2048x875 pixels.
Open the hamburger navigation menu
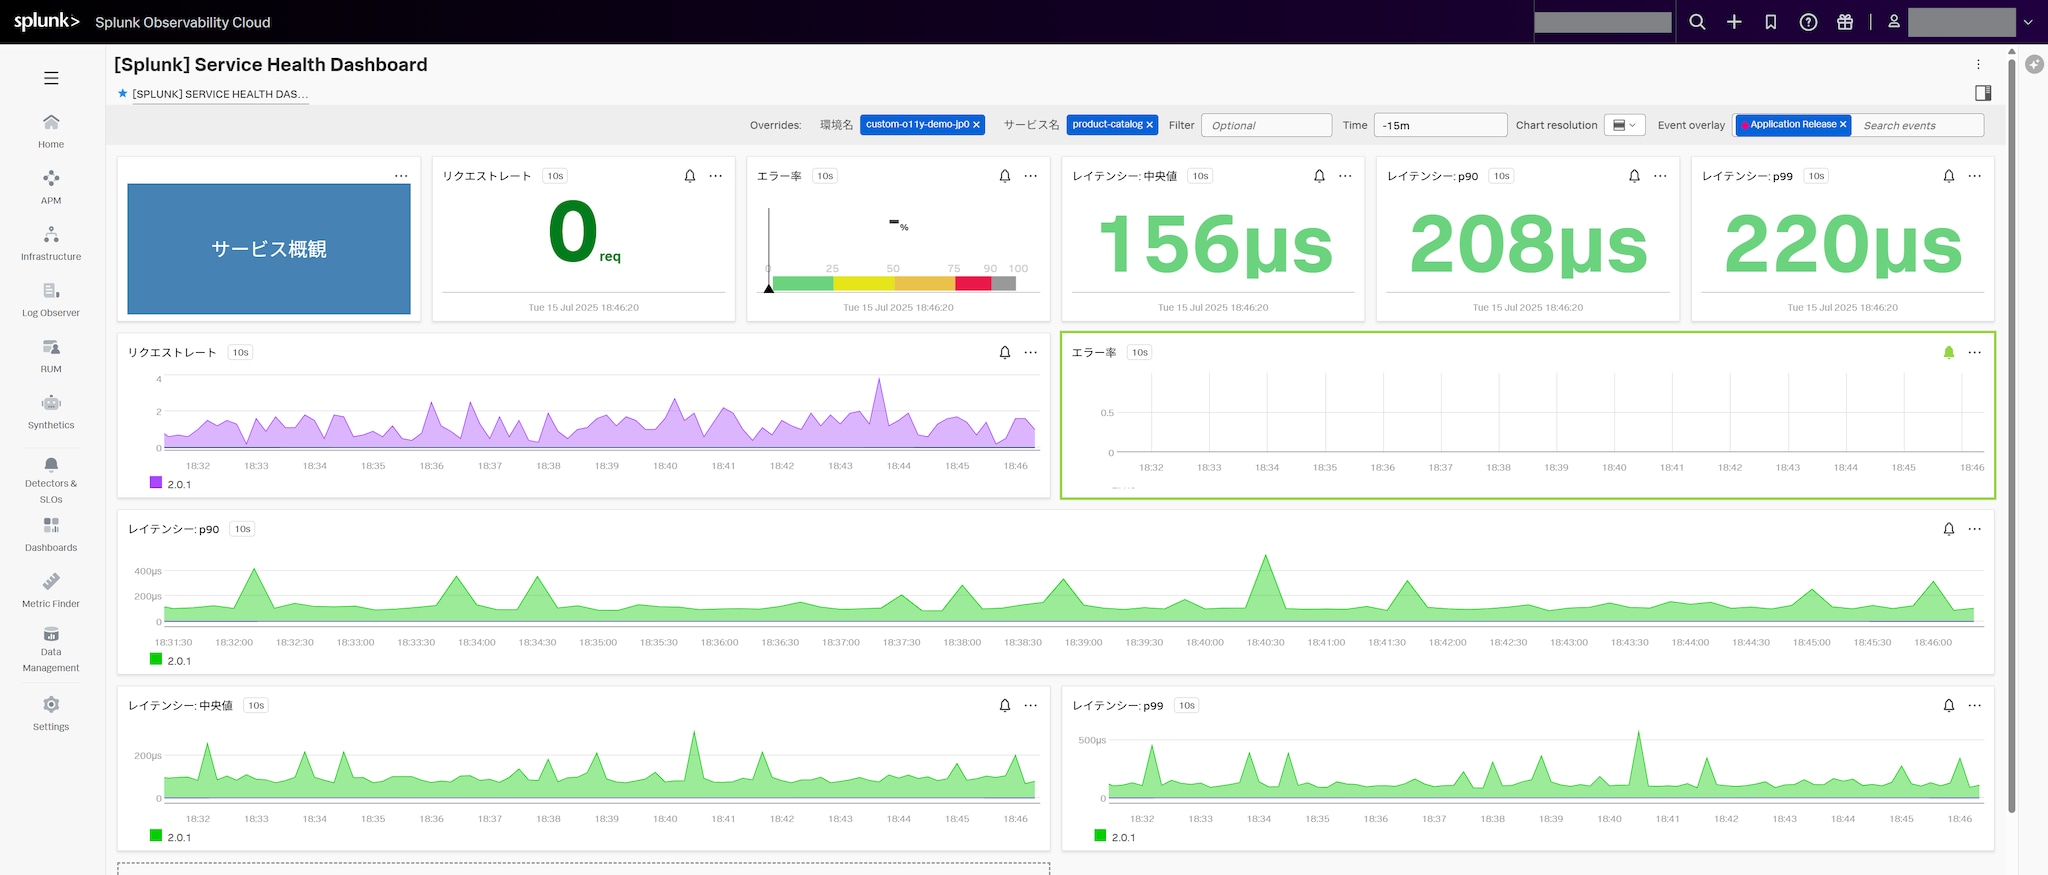coord(51,78)
